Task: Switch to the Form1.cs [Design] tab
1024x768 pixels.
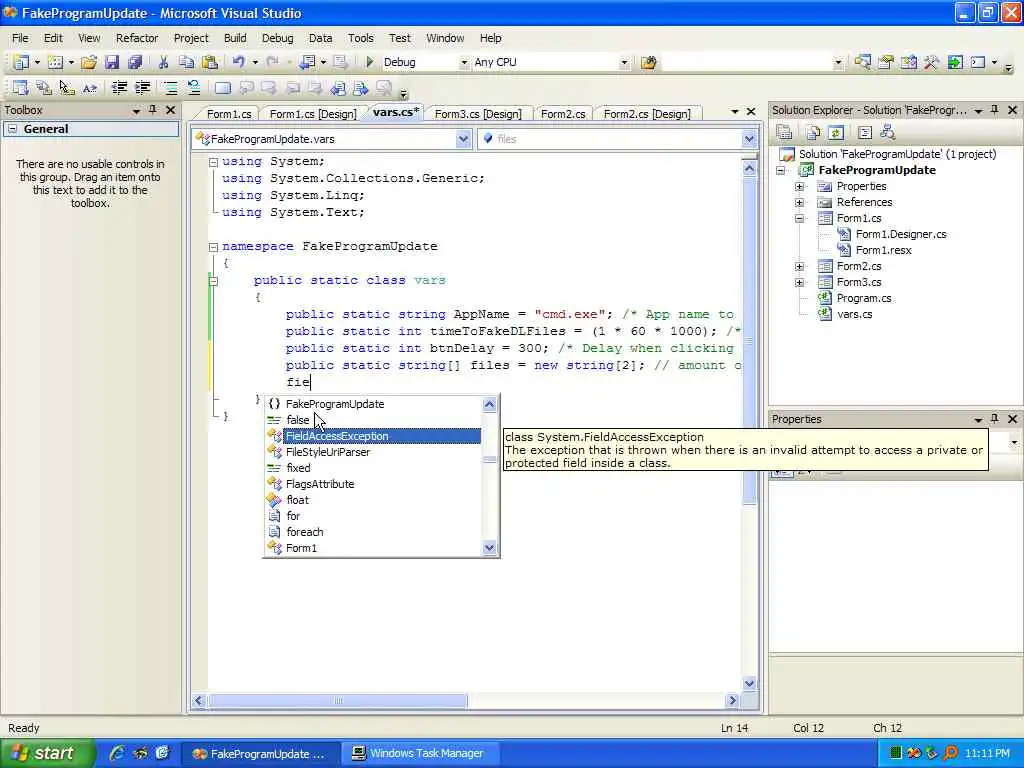Action: click(x=313, y=114)
